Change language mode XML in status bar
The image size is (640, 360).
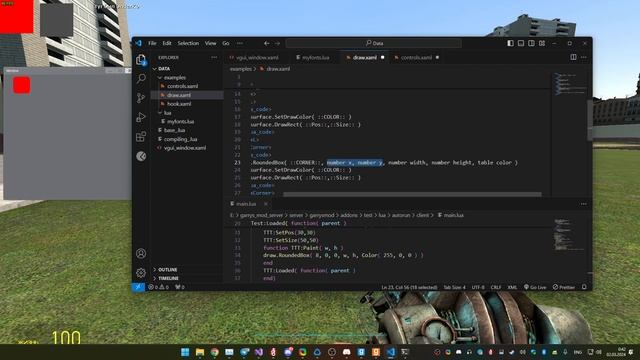pos(512,287)
